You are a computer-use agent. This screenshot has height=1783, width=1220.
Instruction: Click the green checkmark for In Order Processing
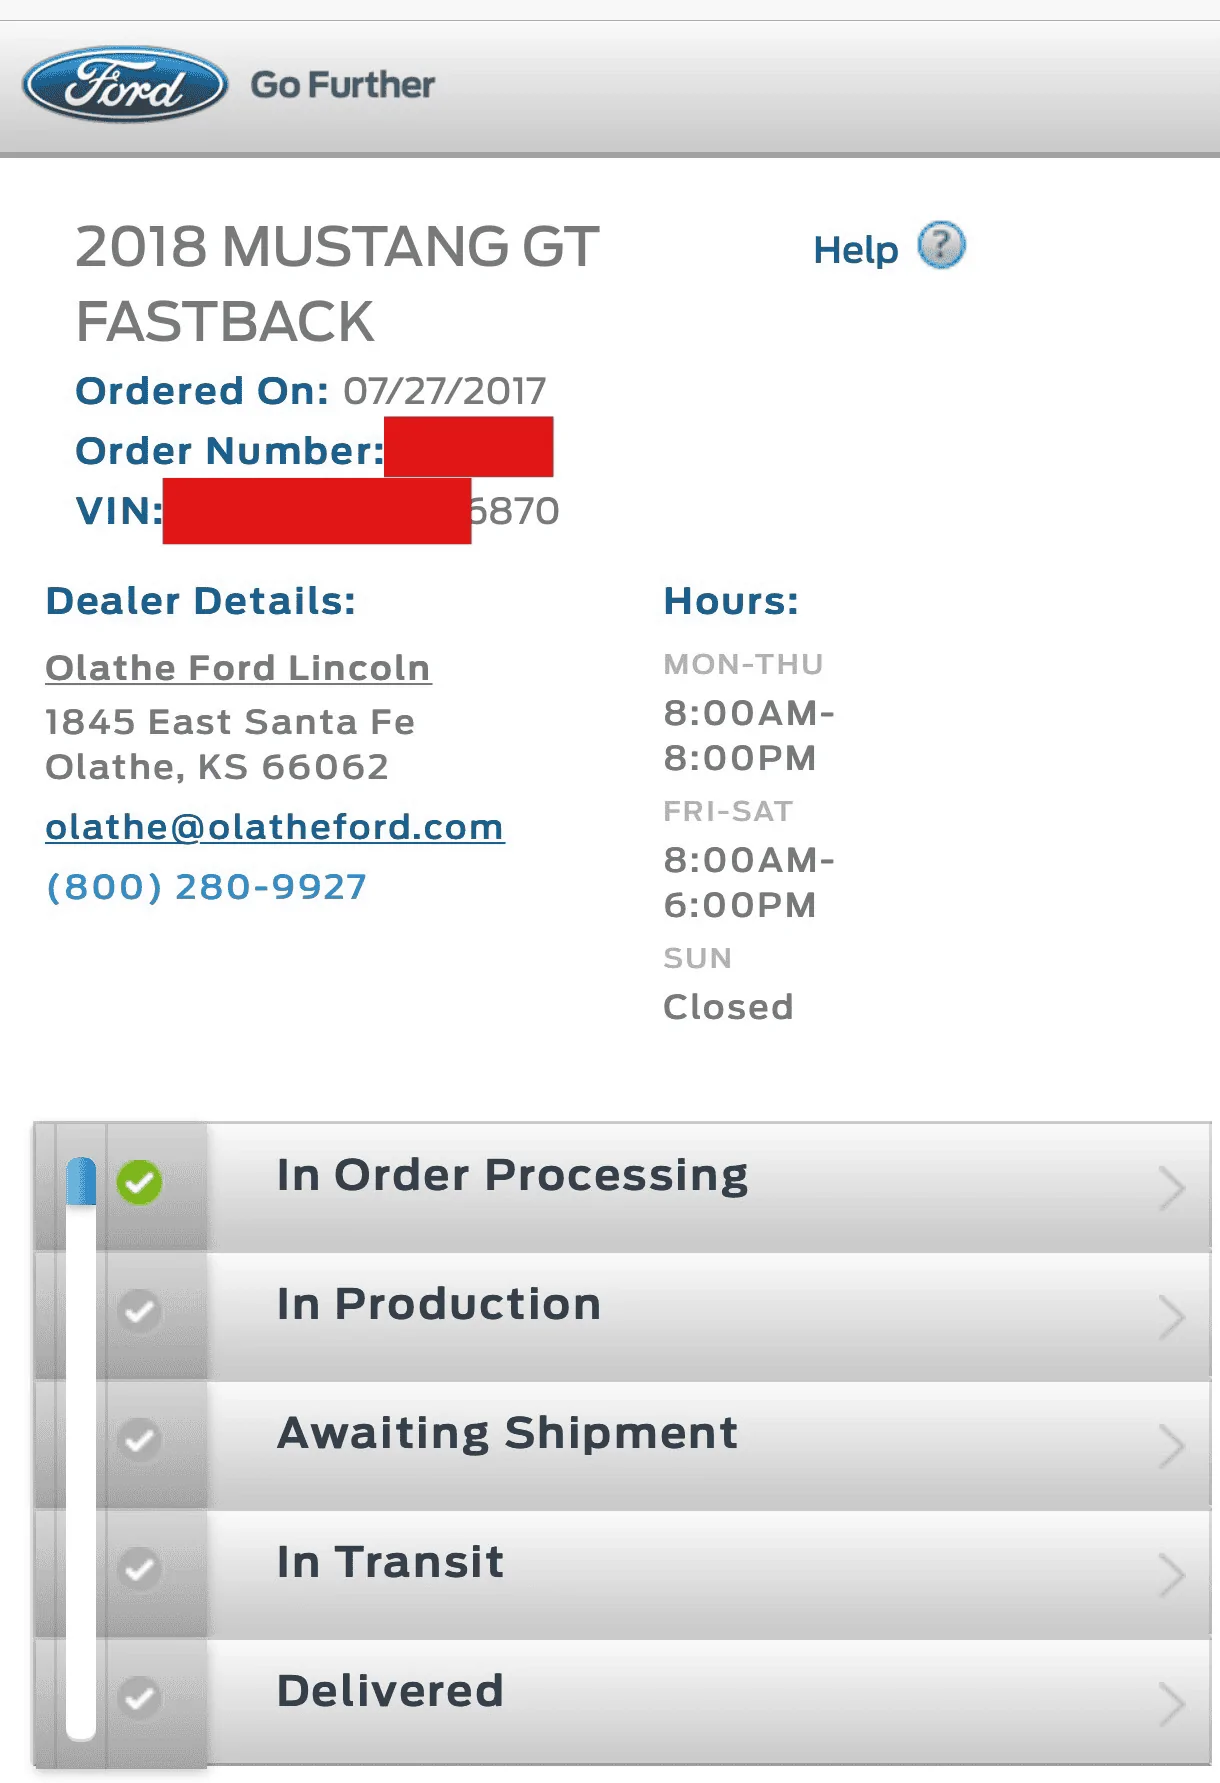[x=139, y=1183]
